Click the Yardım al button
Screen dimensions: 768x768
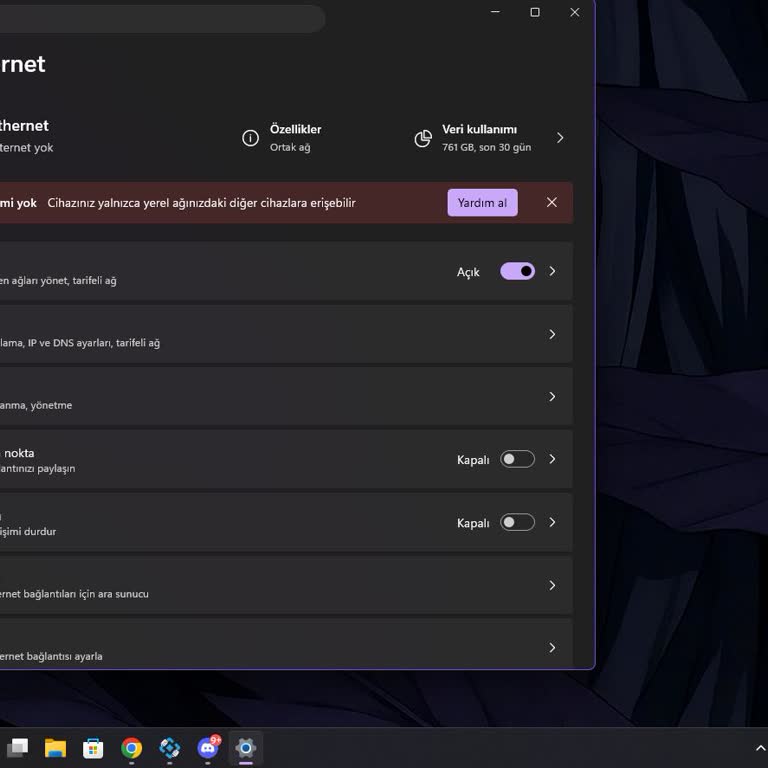pyautogui.click(x=482, y=202)
